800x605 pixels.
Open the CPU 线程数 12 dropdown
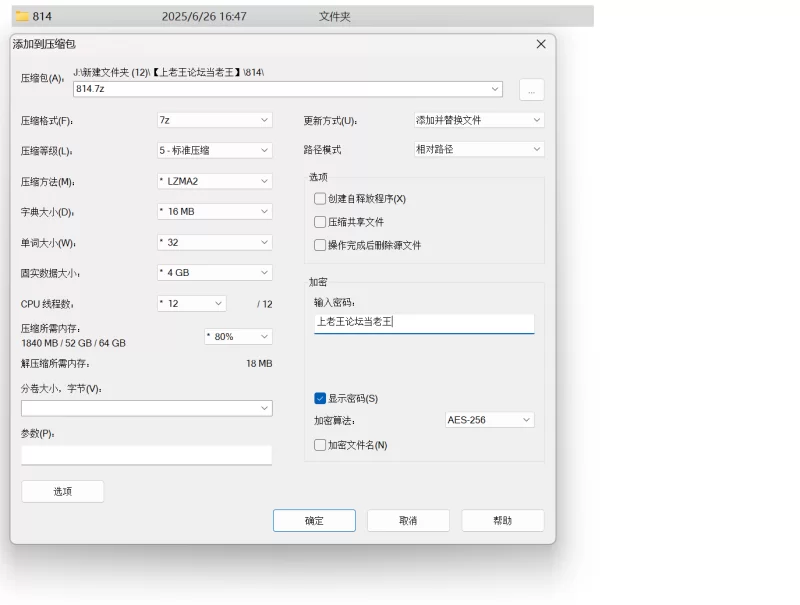(192, 304)
